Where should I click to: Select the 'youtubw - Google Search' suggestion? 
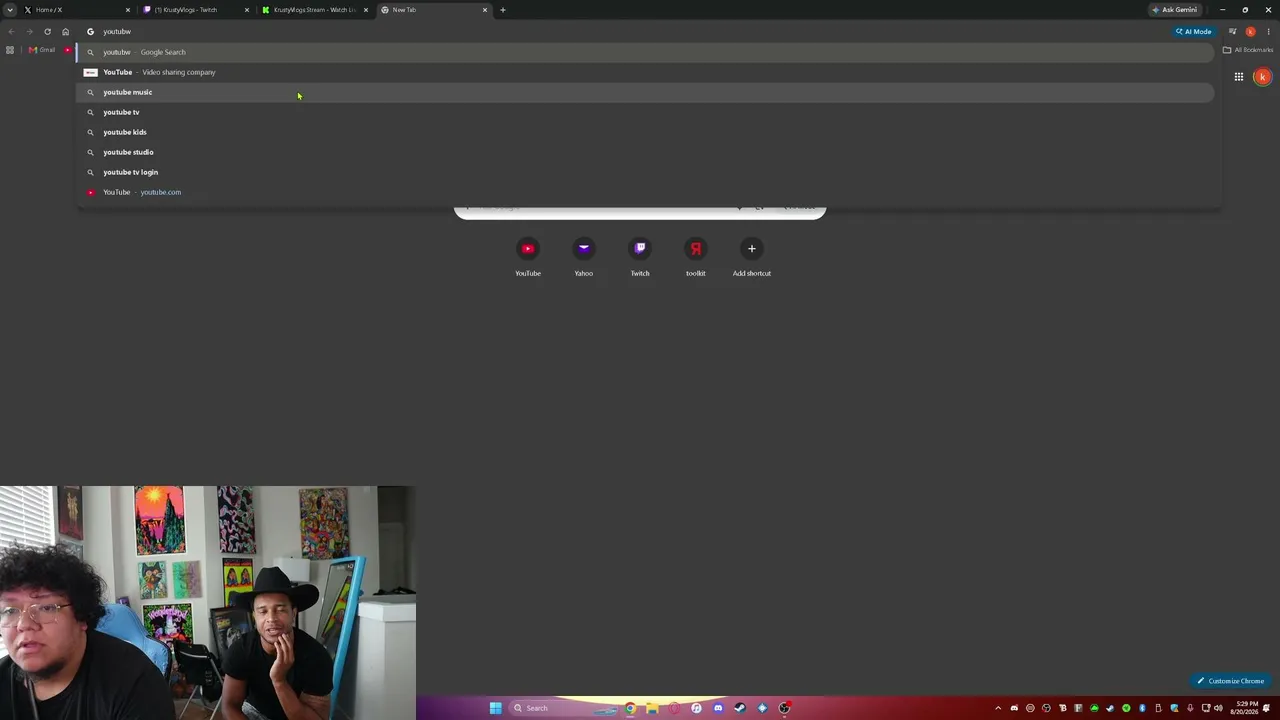pyautogui.click(x=646, y=52)
